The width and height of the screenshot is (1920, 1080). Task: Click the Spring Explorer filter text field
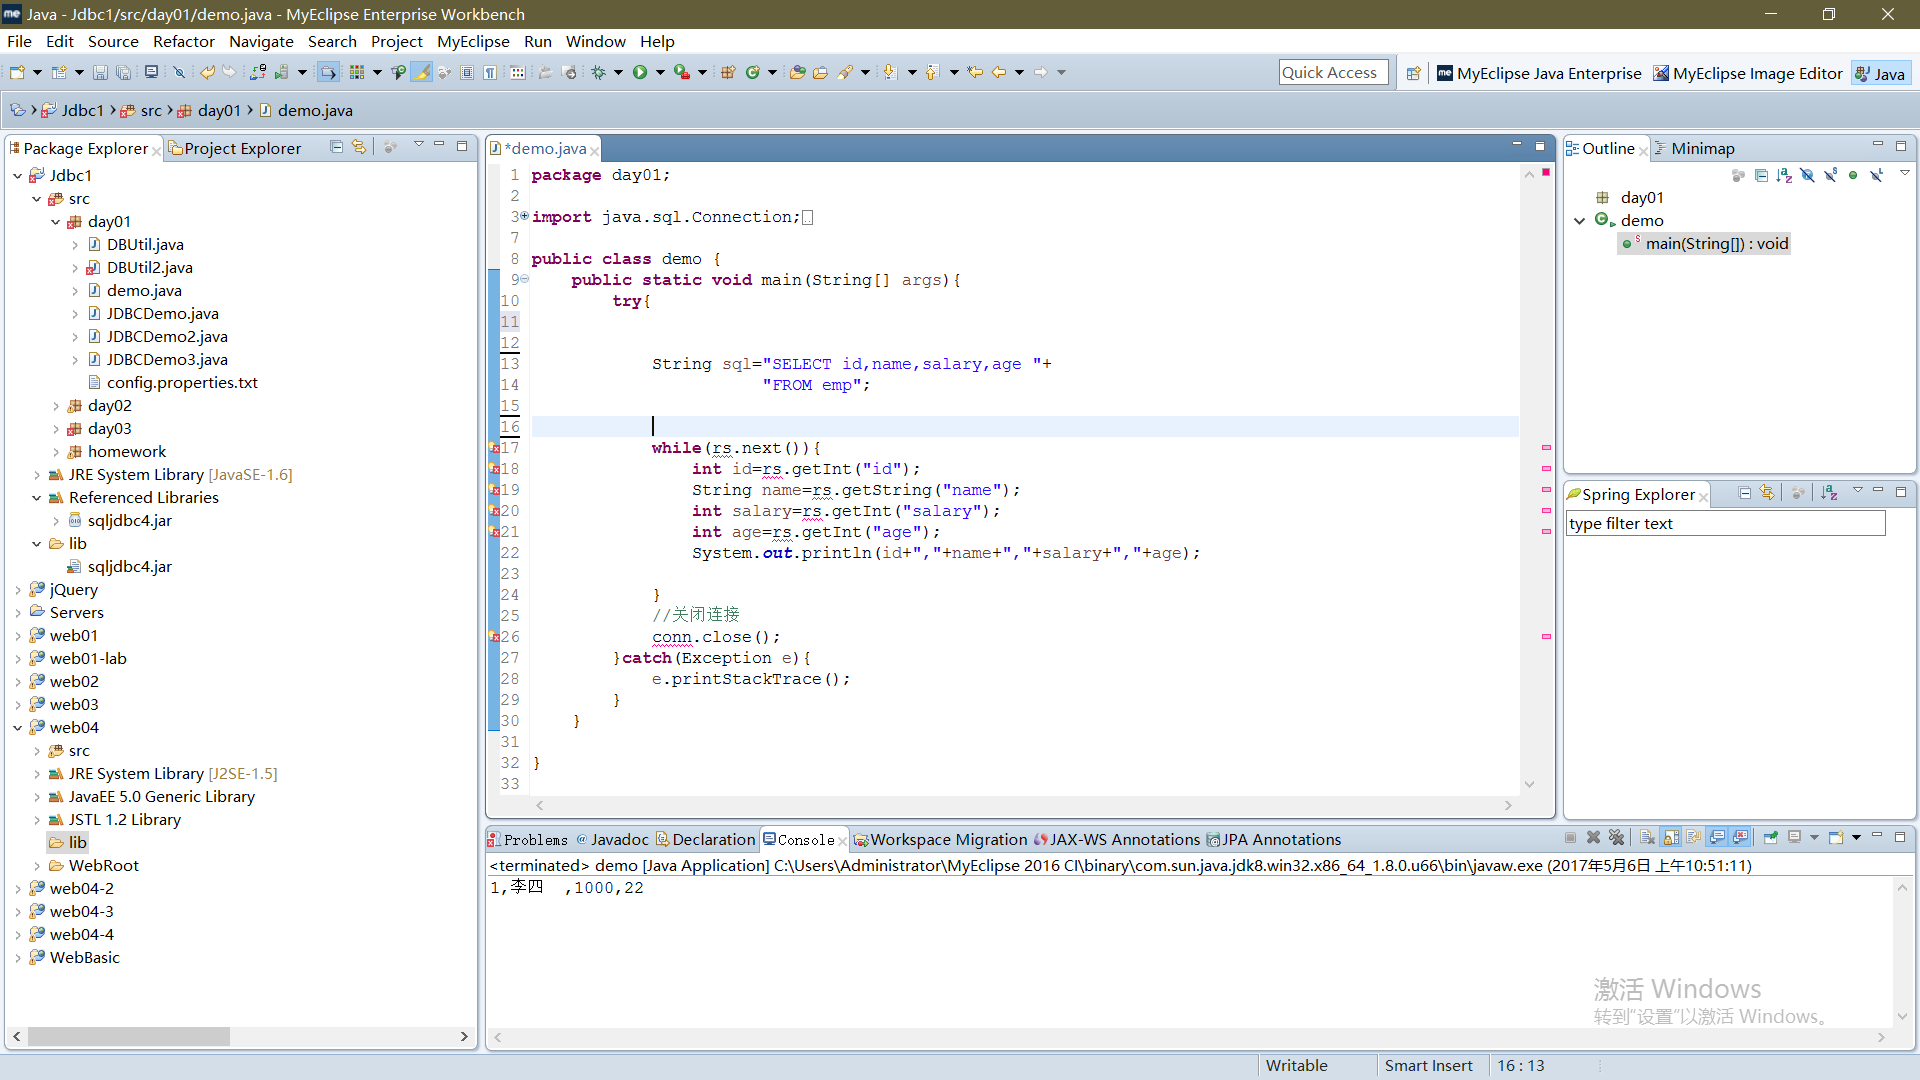coord(1725,524)
